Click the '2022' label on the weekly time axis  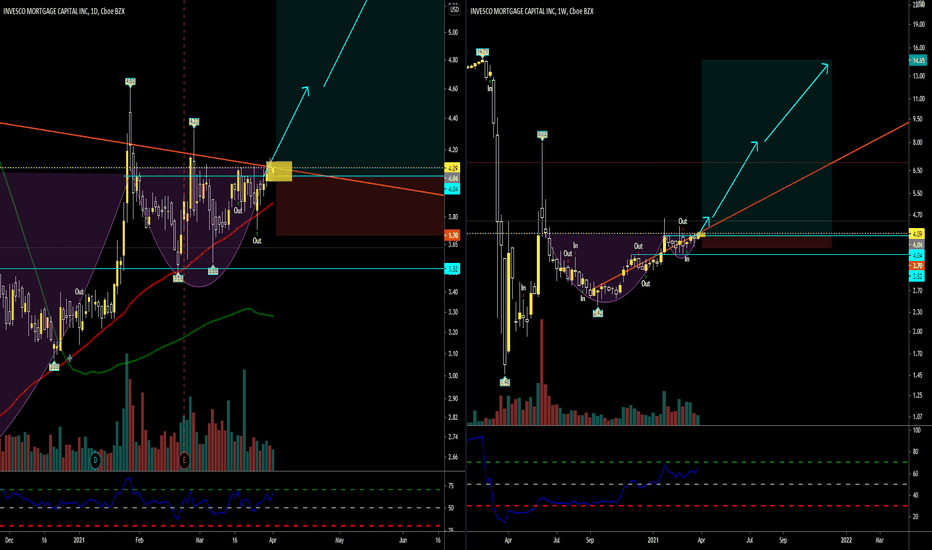[846, 540]
